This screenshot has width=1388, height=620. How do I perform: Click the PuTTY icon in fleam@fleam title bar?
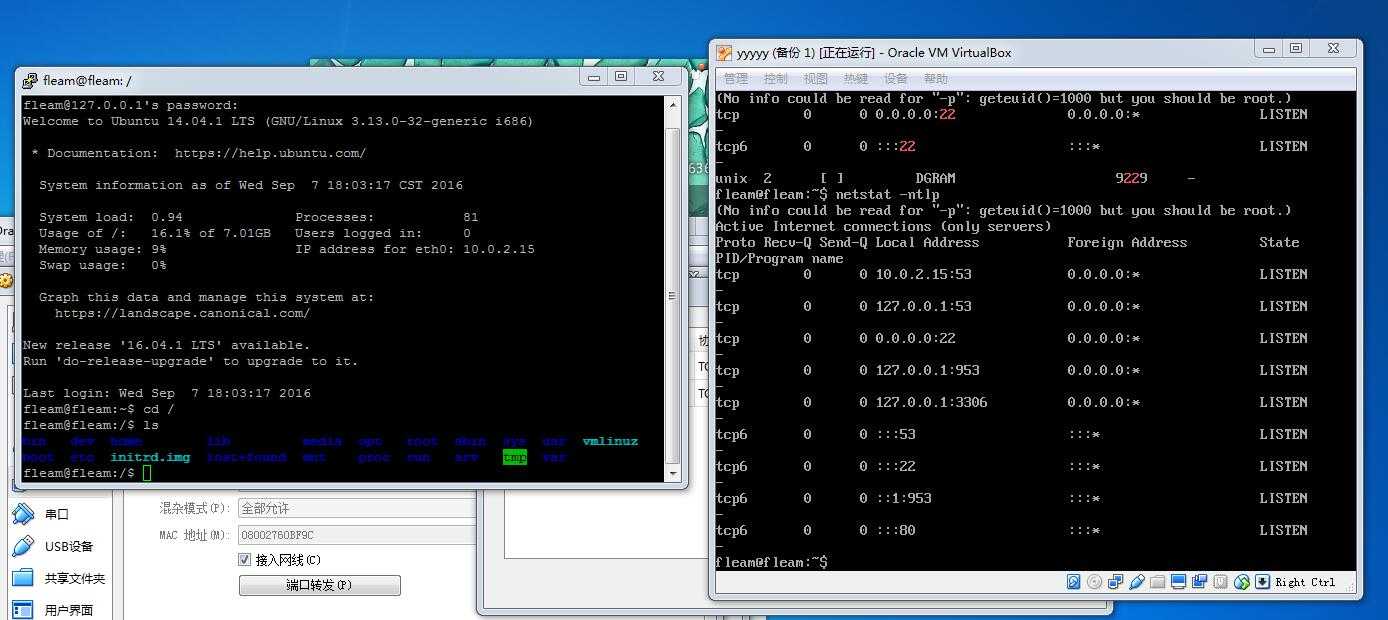pyautogui.click(x=30, y=80)
